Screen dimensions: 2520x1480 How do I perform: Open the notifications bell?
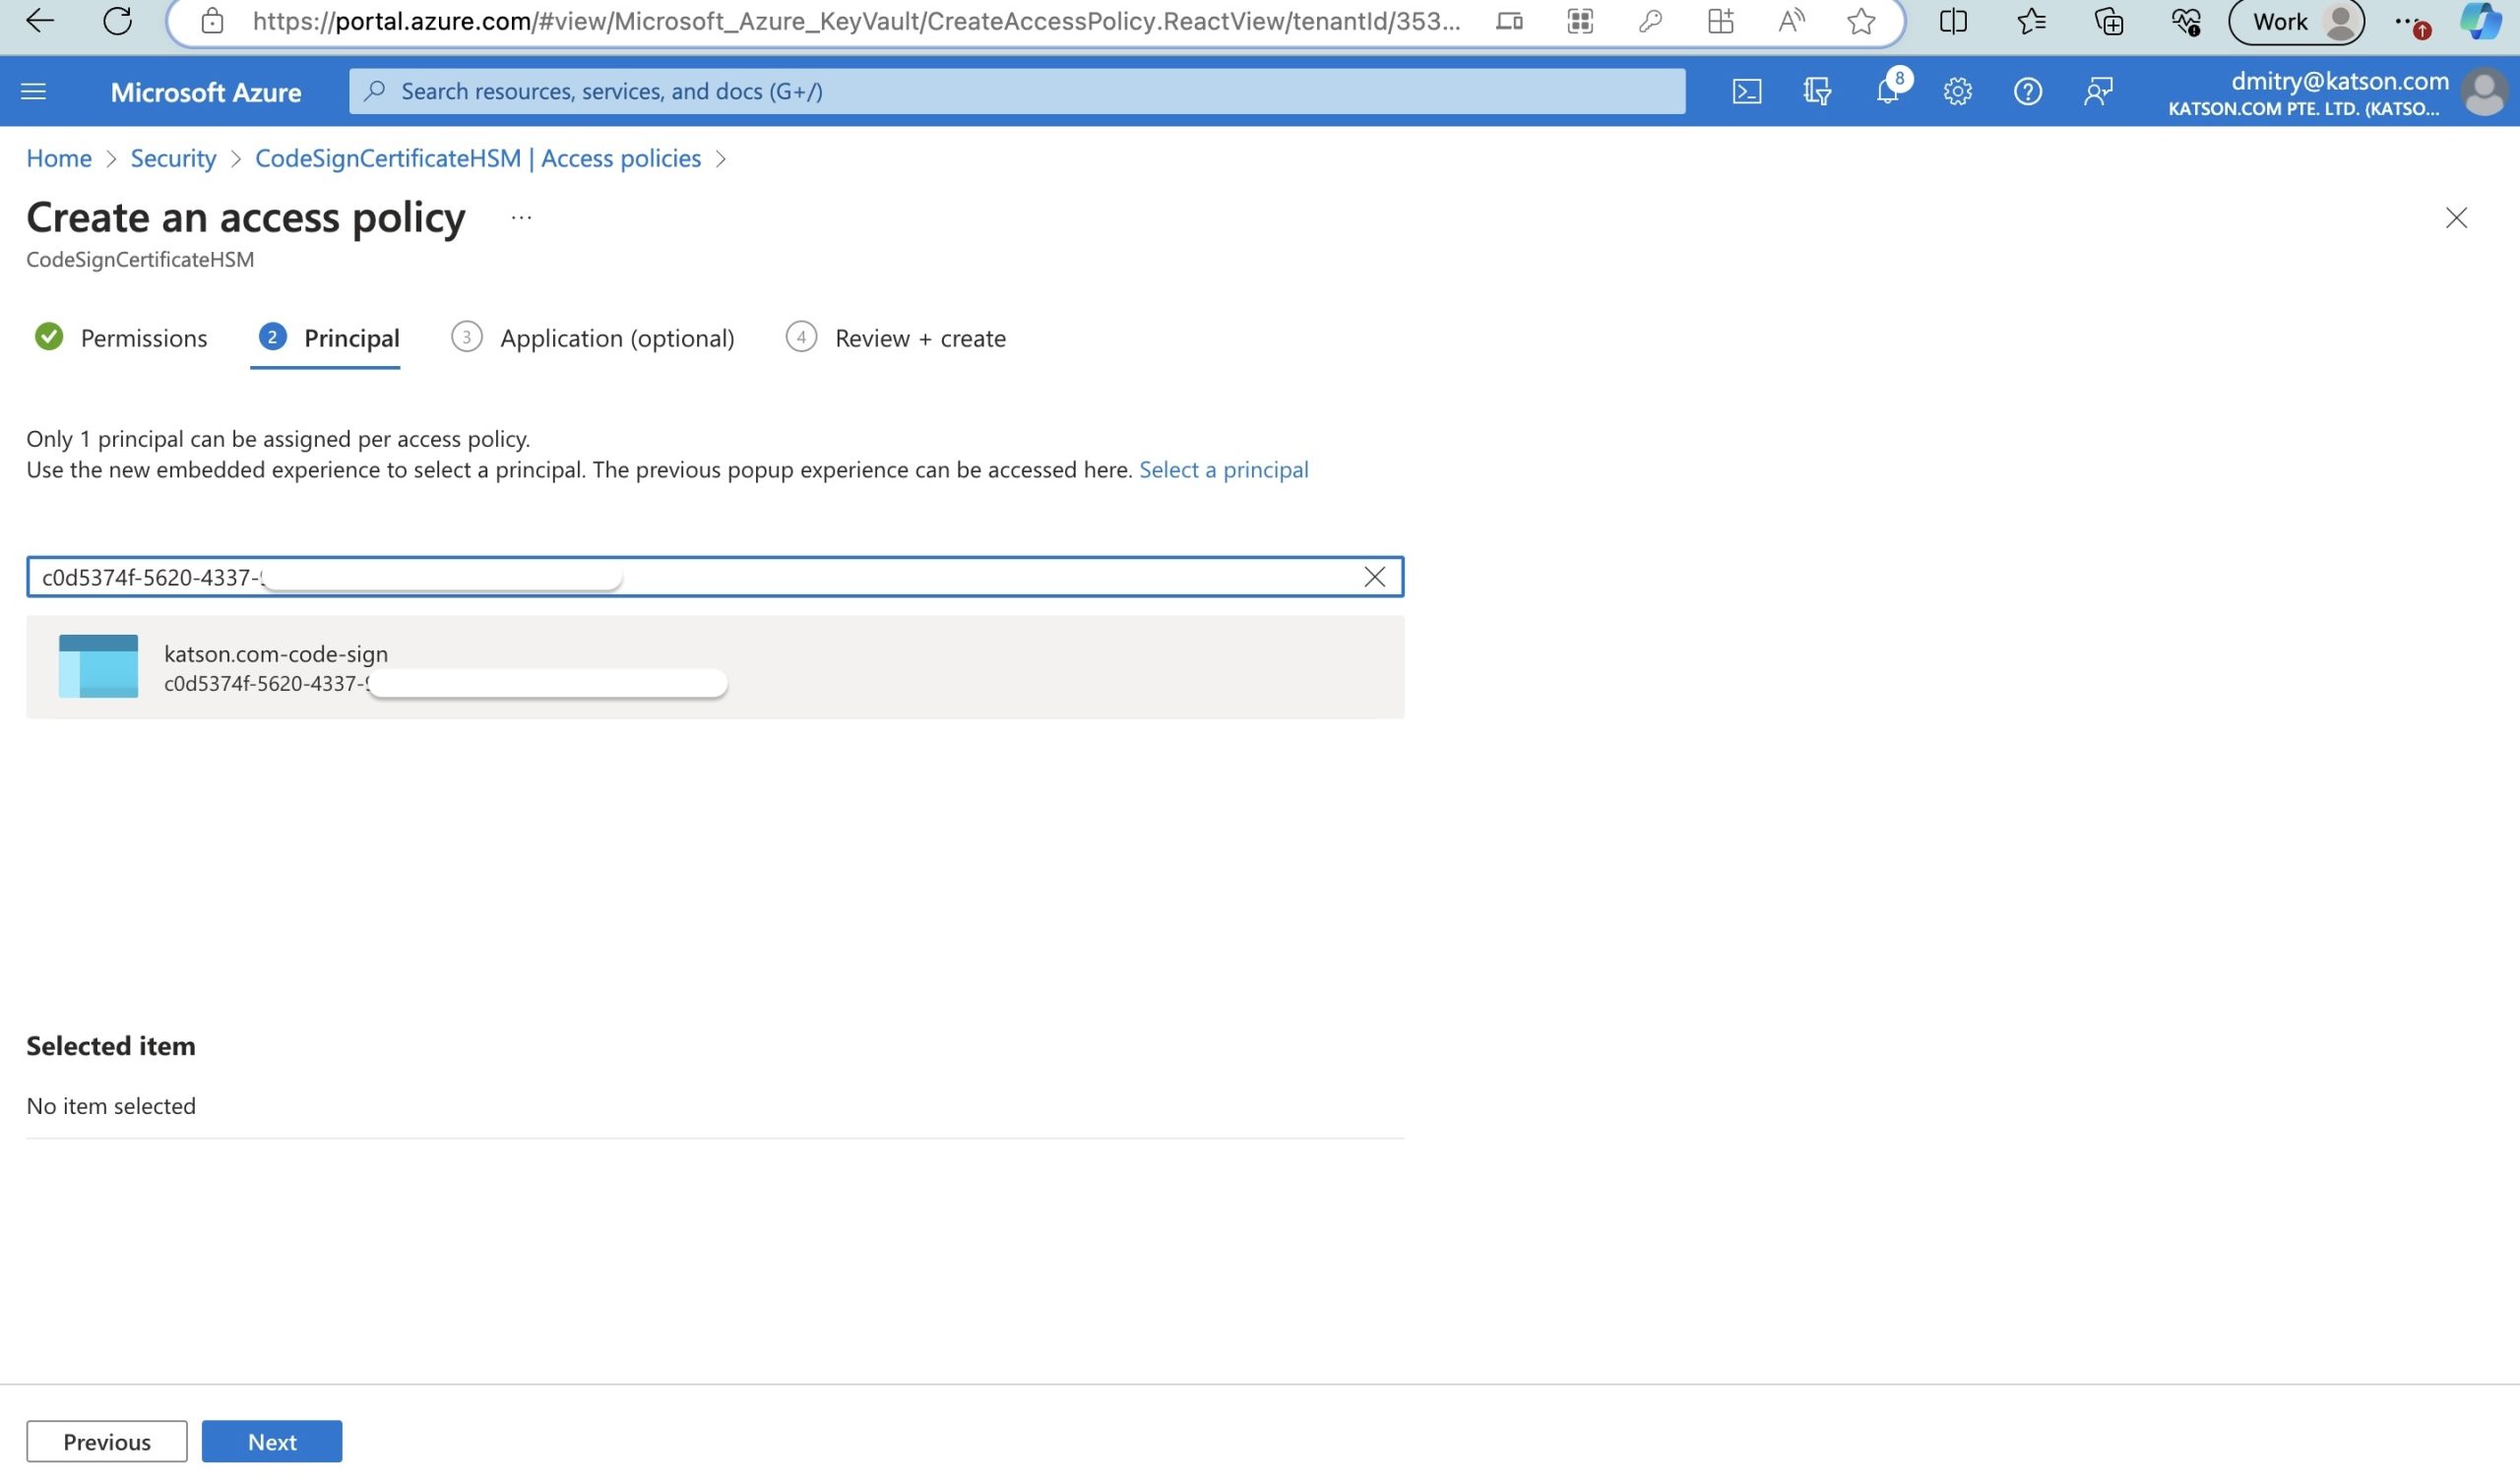[x=1887, y=92]
